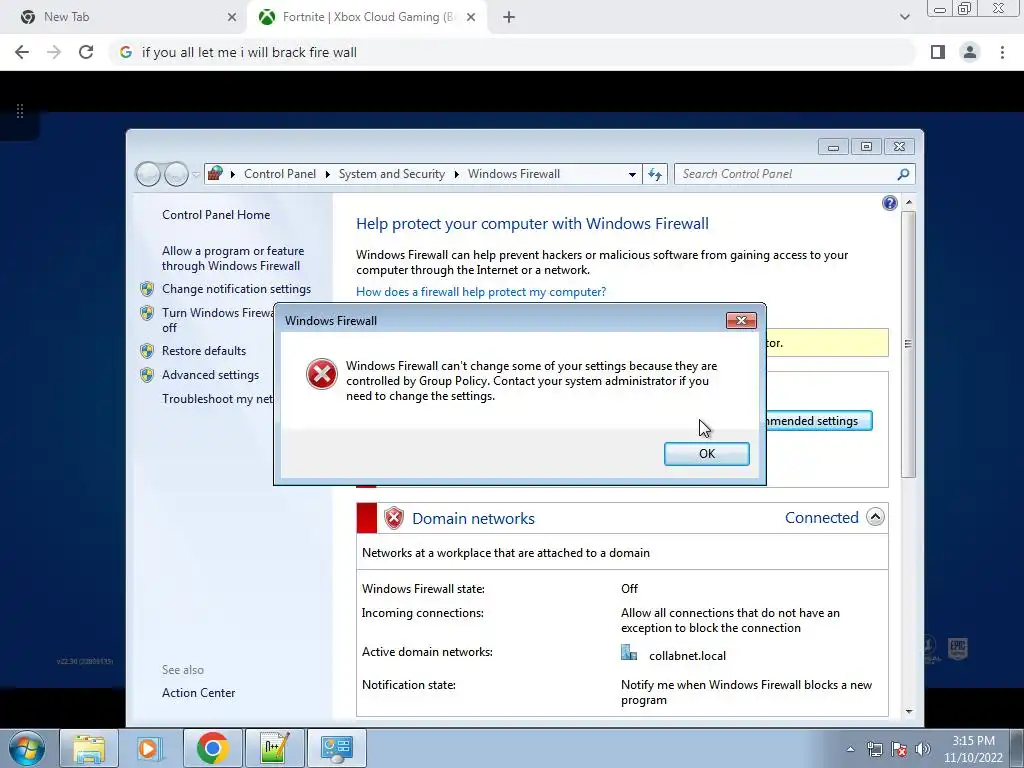1024x768 pixels.
Task: Open Change notification settings link
Action: pos(236,289)
